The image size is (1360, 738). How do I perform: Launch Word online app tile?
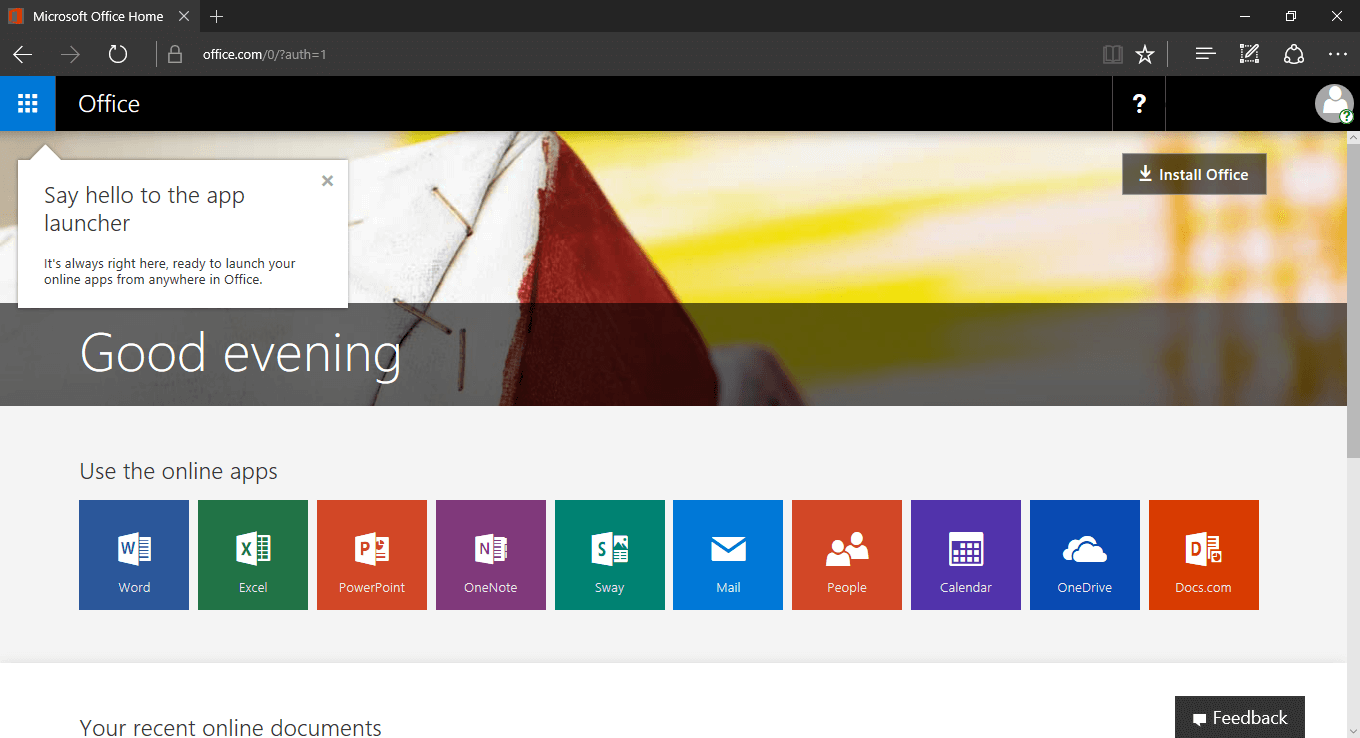pos(134,555)
